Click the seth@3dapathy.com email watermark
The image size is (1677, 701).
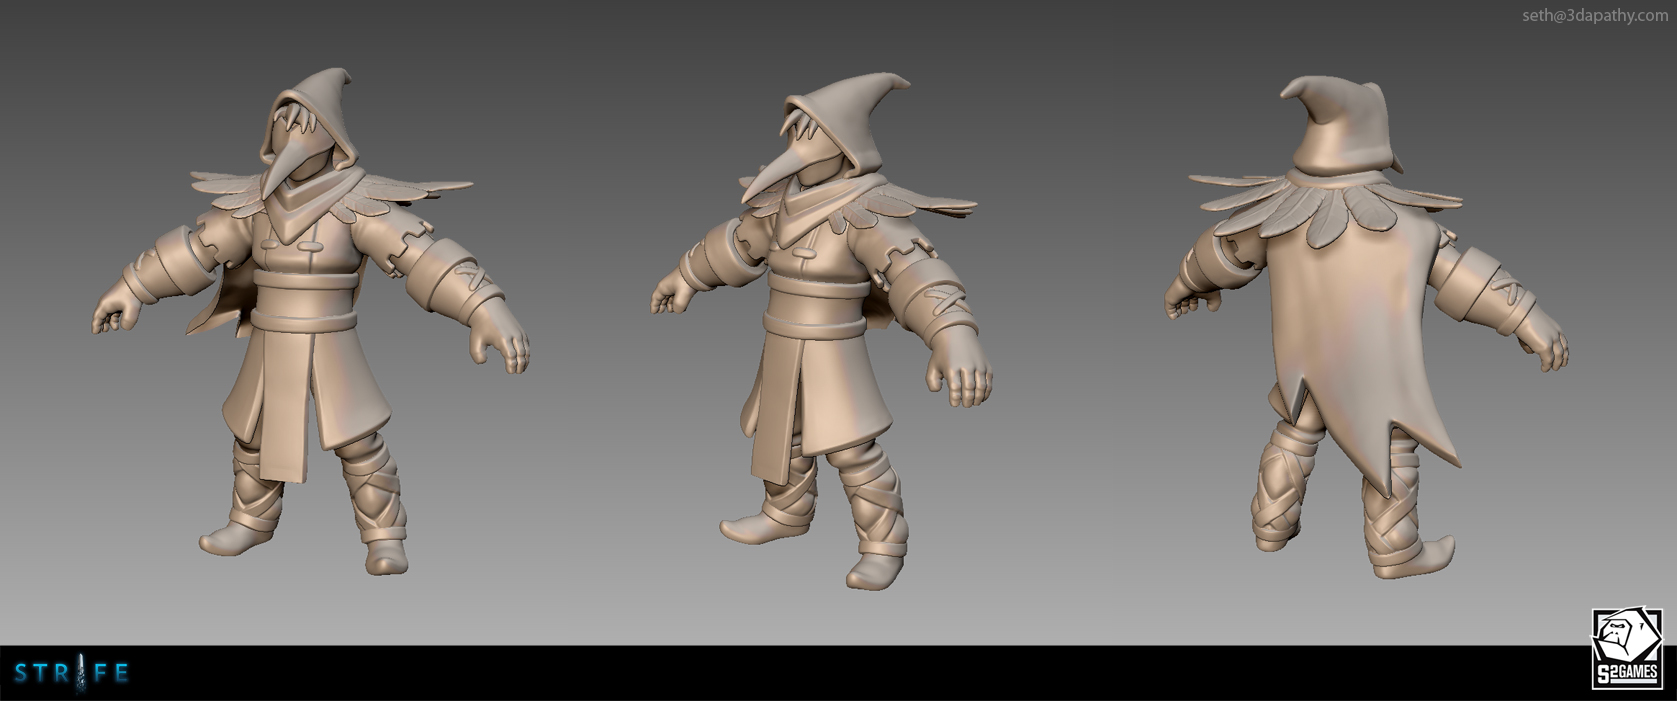coord(1594,15)
